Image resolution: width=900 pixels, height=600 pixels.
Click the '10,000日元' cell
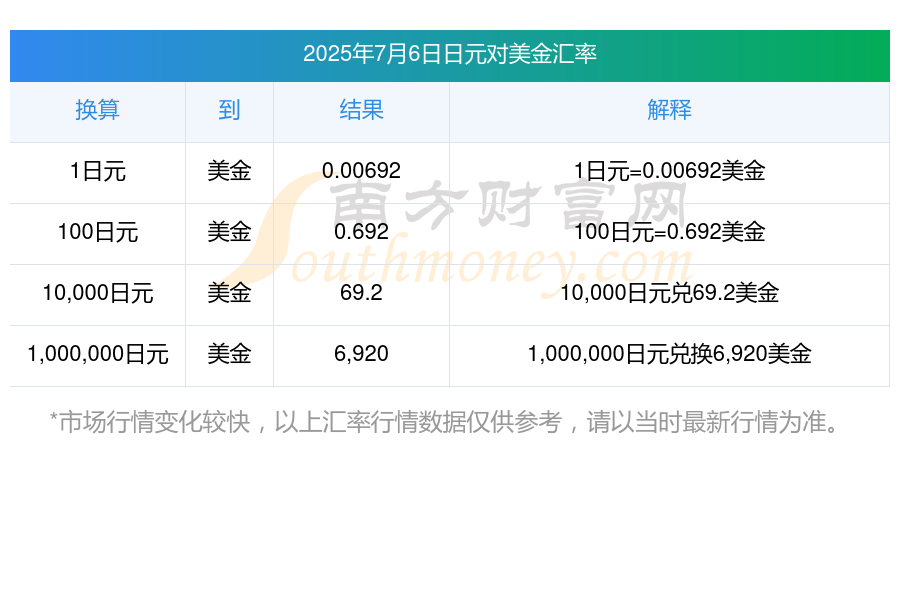point(98,293)
